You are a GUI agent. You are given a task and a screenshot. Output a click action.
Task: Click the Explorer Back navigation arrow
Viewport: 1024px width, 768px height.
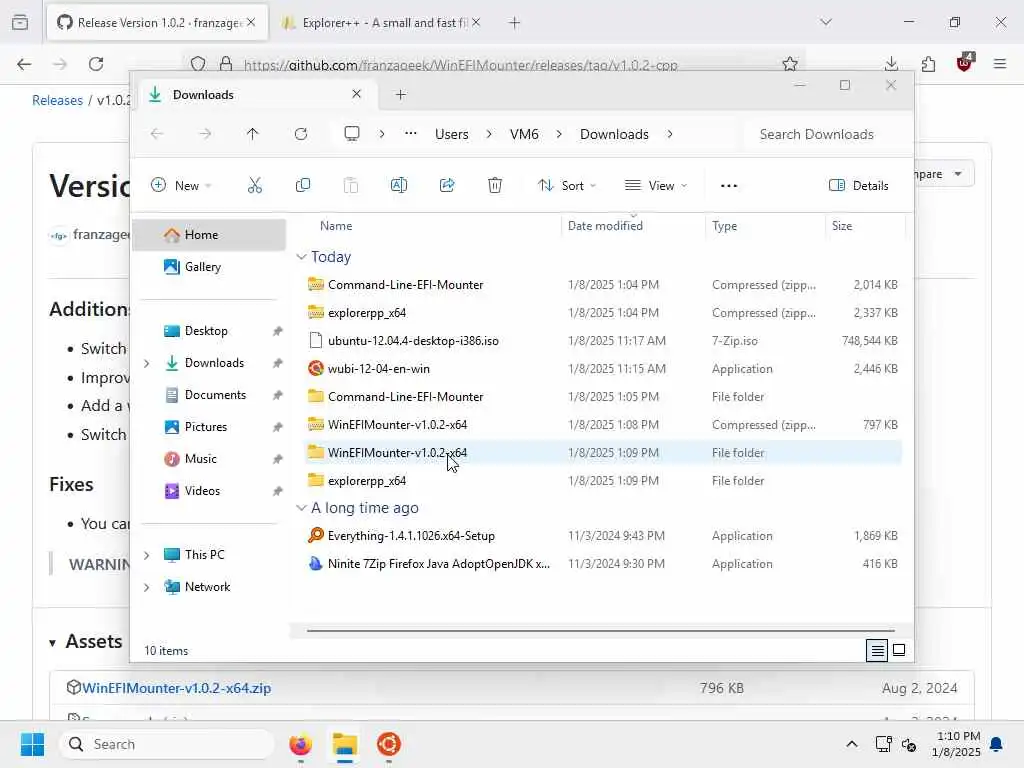point(157,134)
